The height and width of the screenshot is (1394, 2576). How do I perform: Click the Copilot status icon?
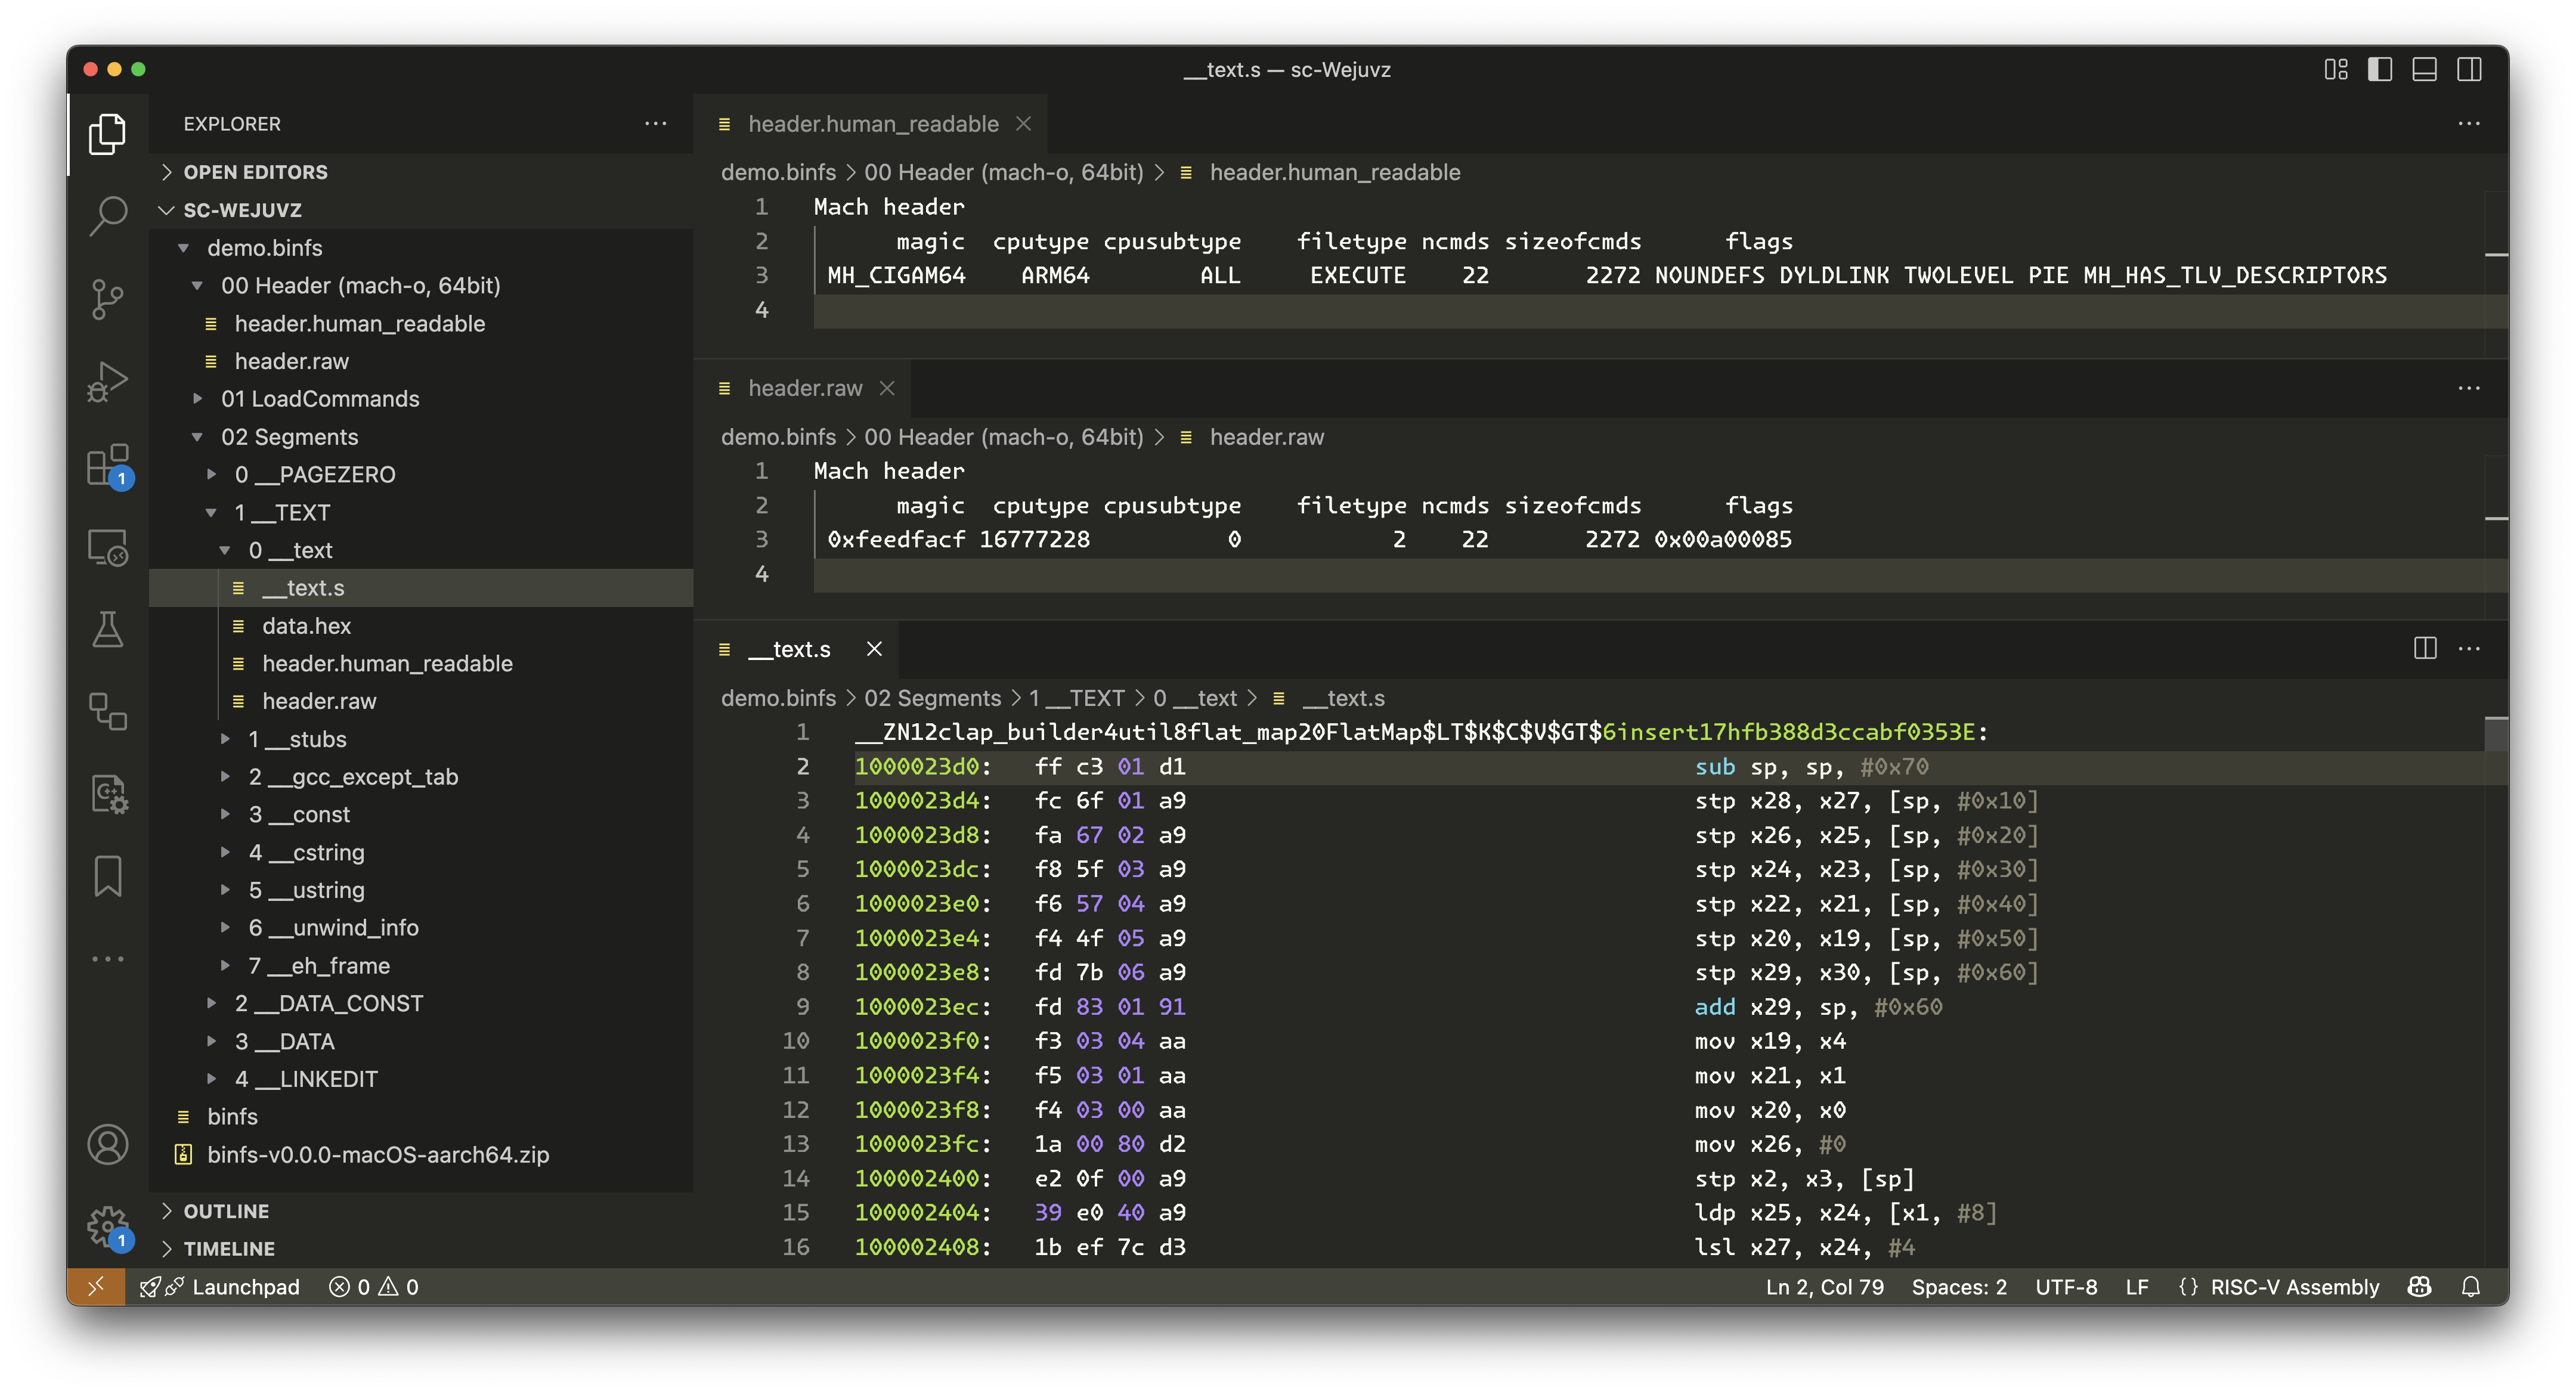tap(2419, 1287)
